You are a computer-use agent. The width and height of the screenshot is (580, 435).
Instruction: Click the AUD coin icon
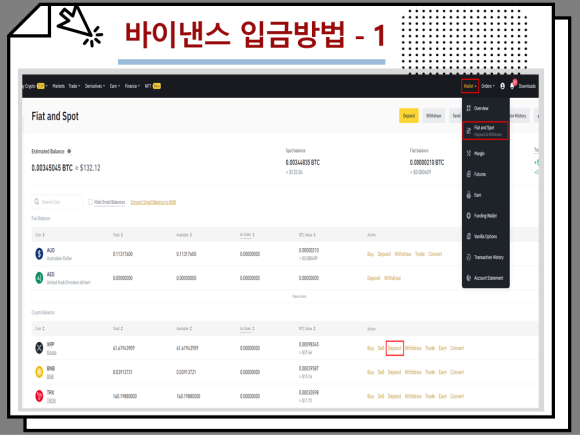tap(39, 254)
